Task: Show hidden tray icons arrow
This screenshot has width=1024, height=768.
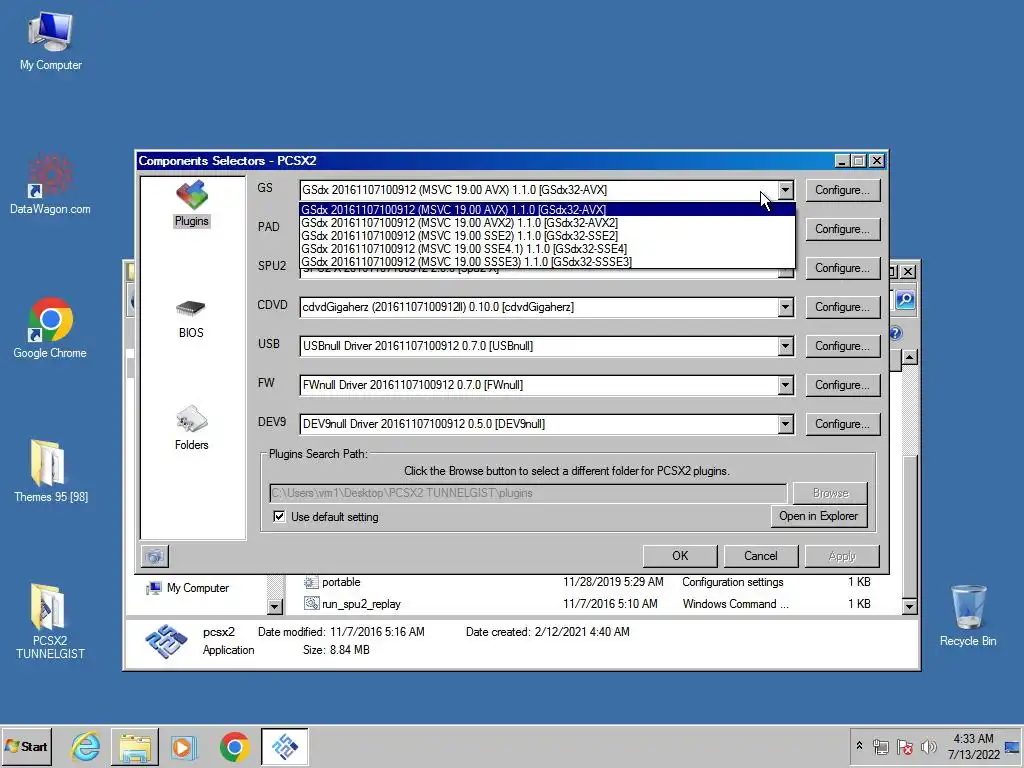Action: click(x=859, y=745)
